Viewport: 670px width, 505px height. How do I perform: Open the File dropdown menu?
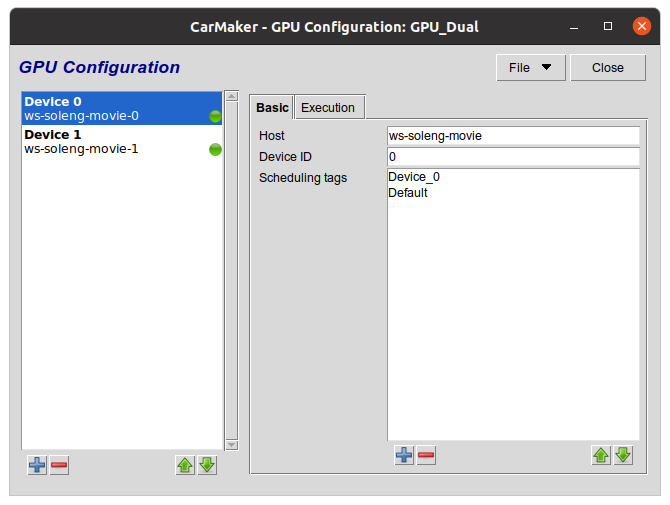(x=530, y=68)
